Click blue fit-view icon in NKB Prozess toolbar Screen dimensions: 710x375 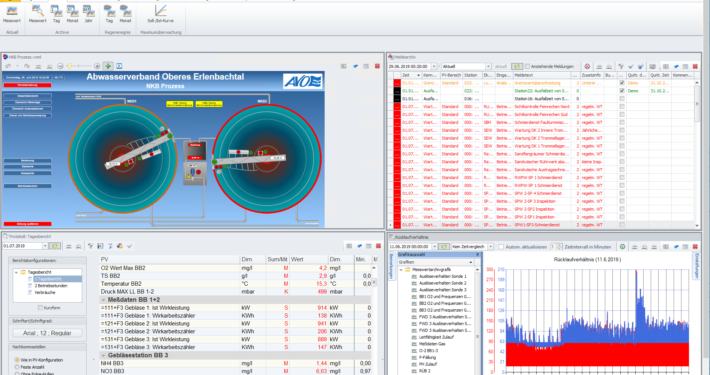119,66
